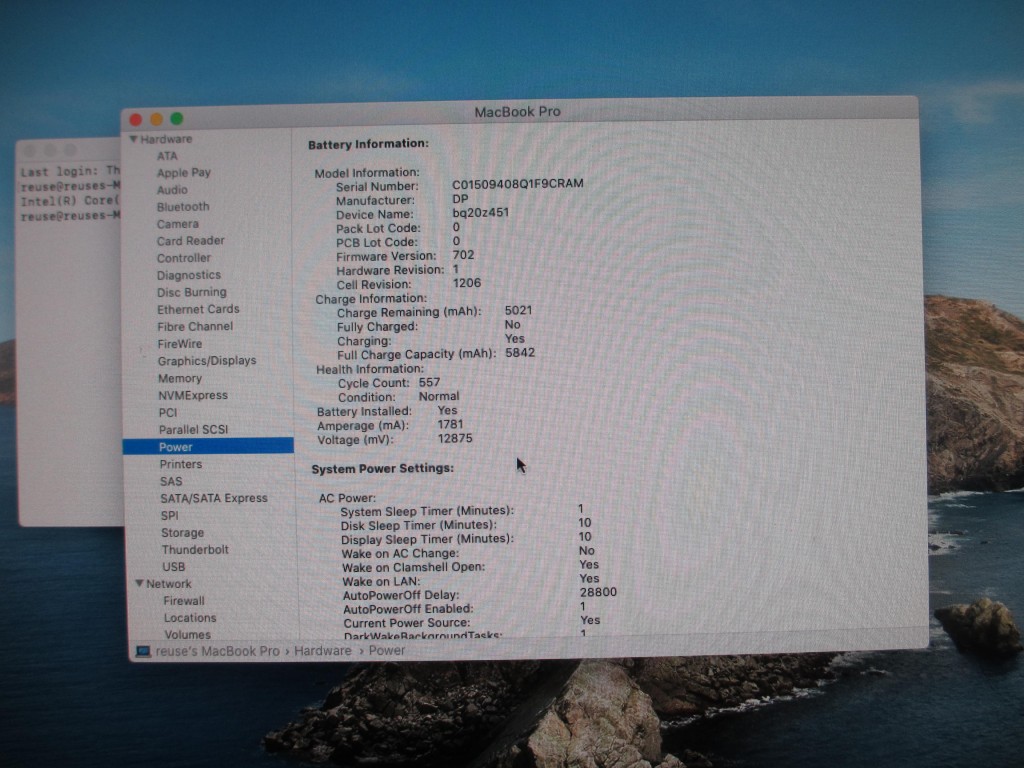Select Printers in the sidebar

[181, 464]
